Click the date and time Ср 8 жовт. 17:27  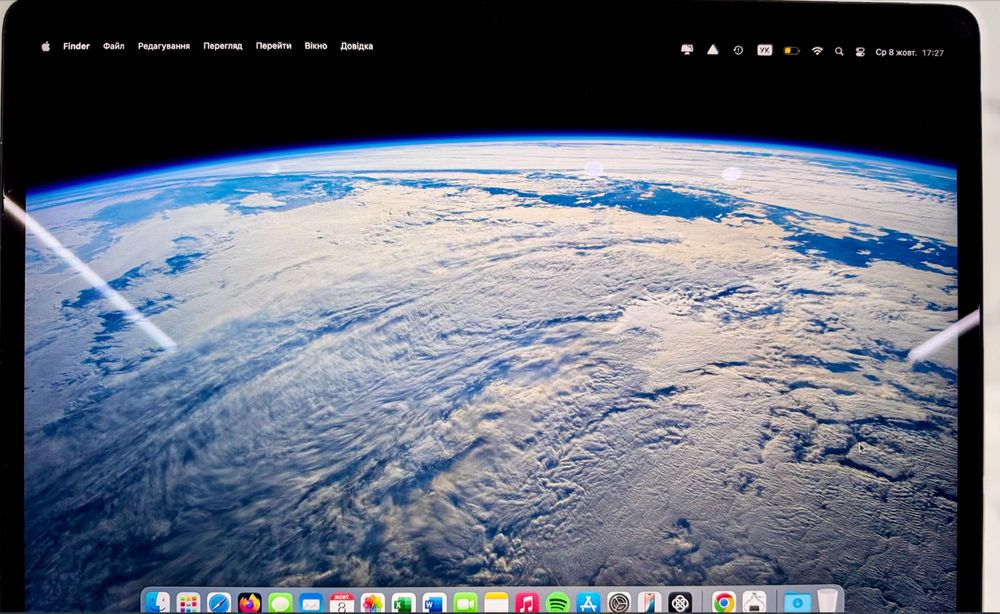click(909, 53)
